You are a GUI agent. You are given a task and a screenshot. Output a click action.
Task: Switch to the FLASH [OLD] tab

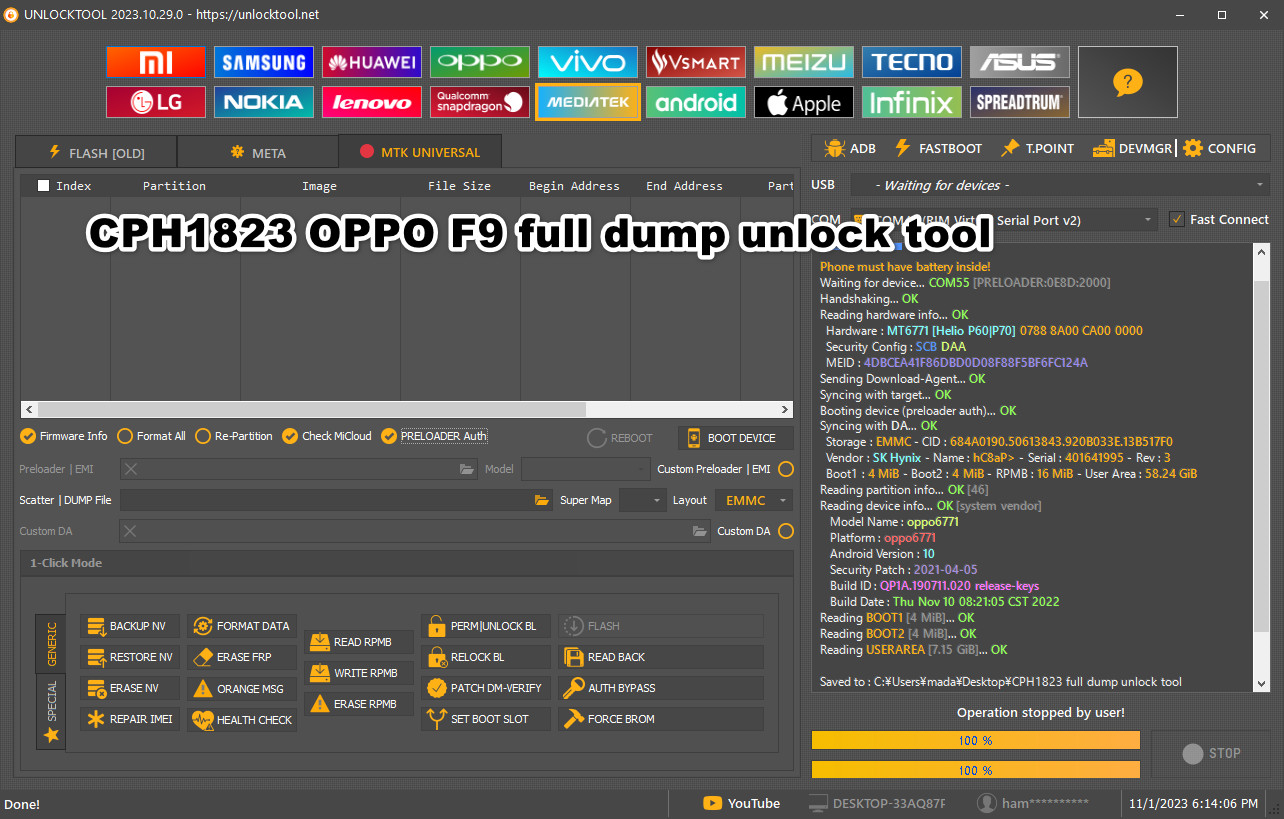point(96,153)
